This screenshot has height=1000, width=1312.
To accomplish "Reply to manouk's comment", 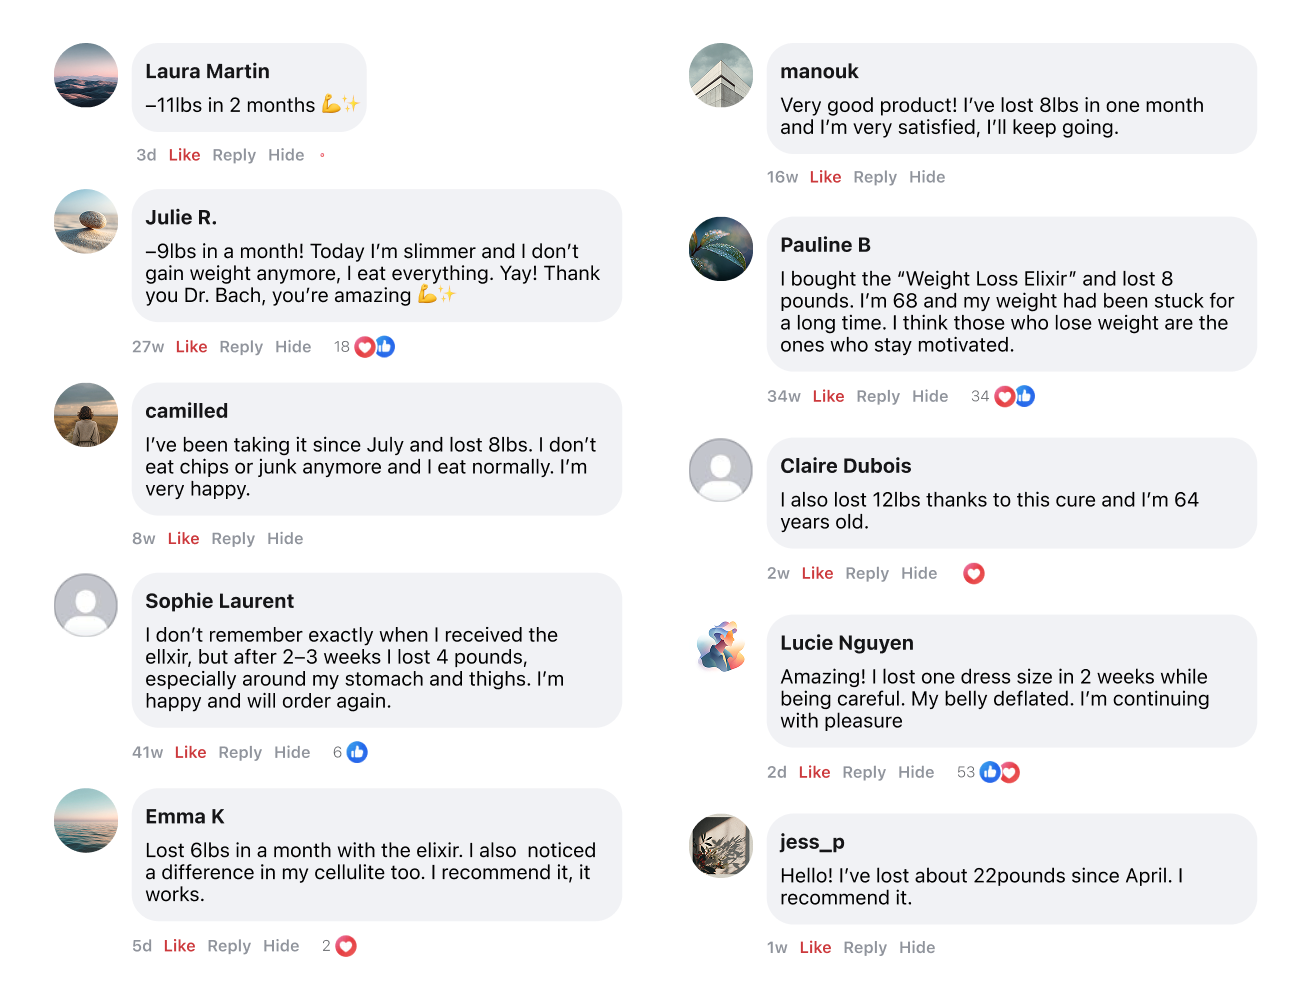I will point(875,177).
